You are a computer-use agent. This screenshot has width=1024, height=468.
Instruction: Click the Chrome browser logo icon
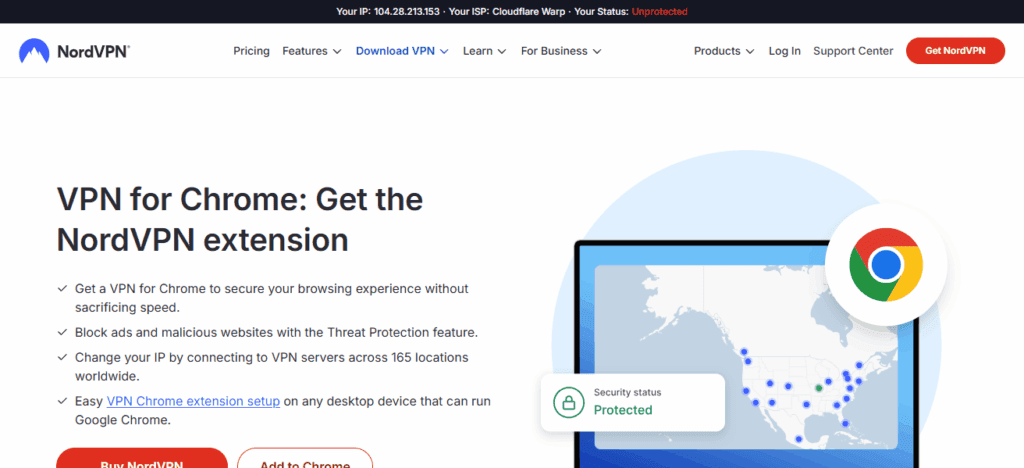885,265
